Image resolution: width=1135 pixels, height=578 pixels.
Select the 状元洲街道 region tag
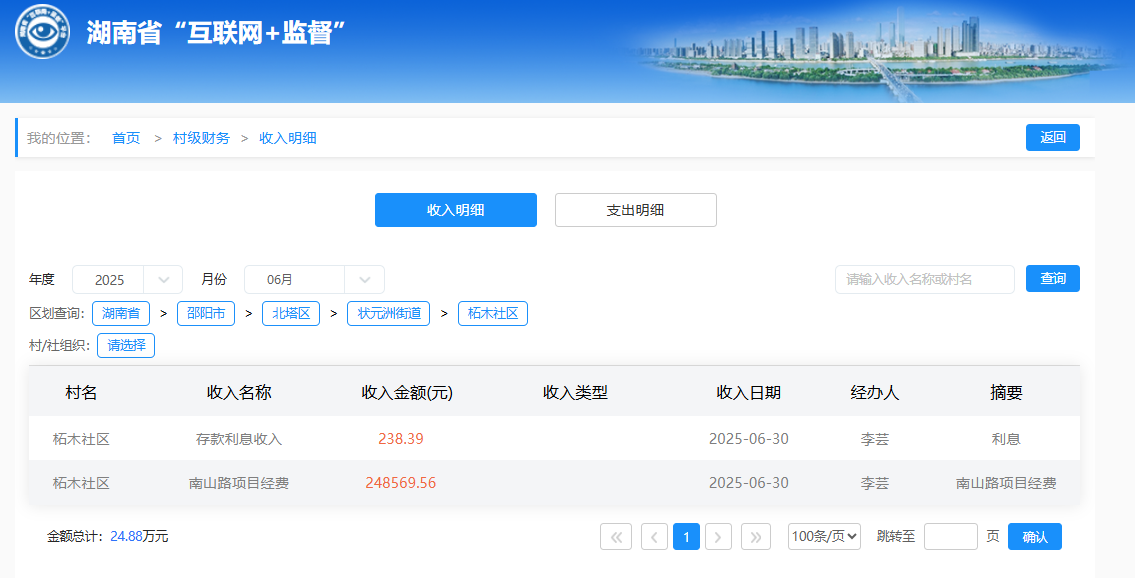tap(389, 313)
